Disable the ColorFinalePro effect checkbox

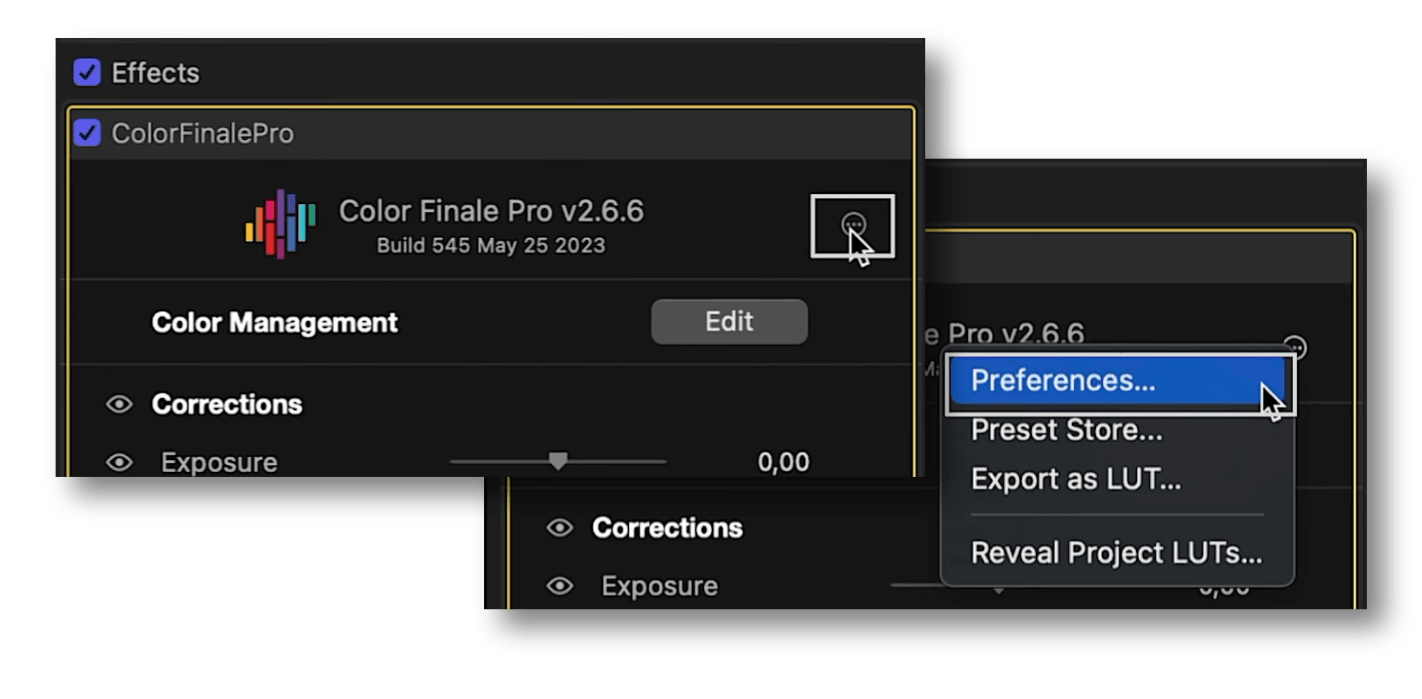coord(87,133)
